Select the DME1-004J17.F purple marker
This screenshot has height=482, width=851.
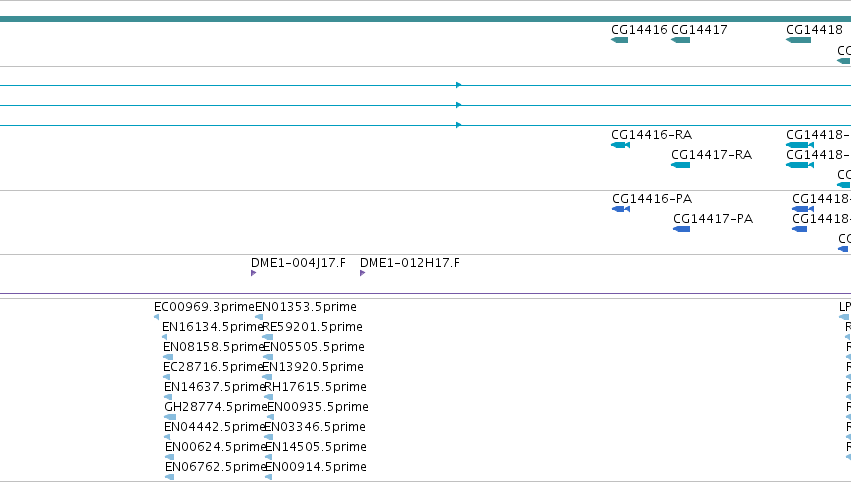pos(253,273)
